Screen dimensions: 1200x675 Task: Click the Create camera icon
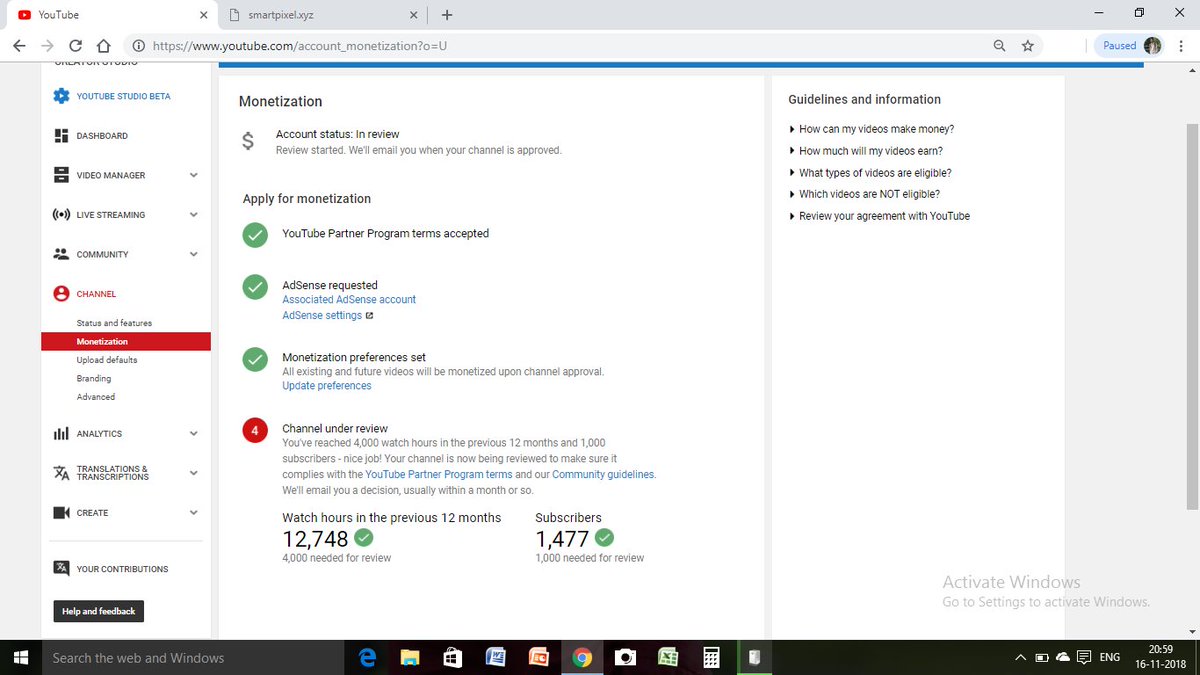[x=61, y=513]
